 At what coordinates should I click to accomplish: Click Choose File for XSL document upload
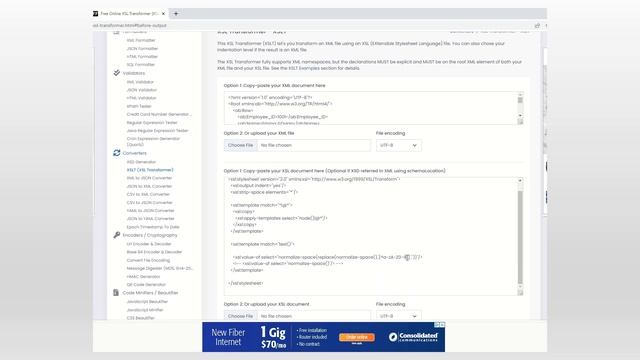coord(240,316)
